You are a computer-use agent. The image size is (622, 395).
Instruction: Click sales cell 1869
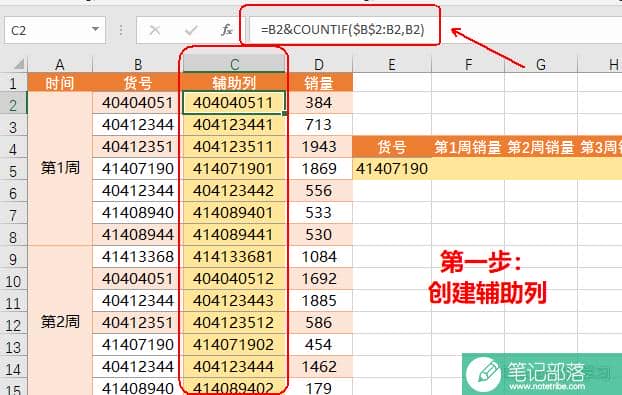[319, 169]
